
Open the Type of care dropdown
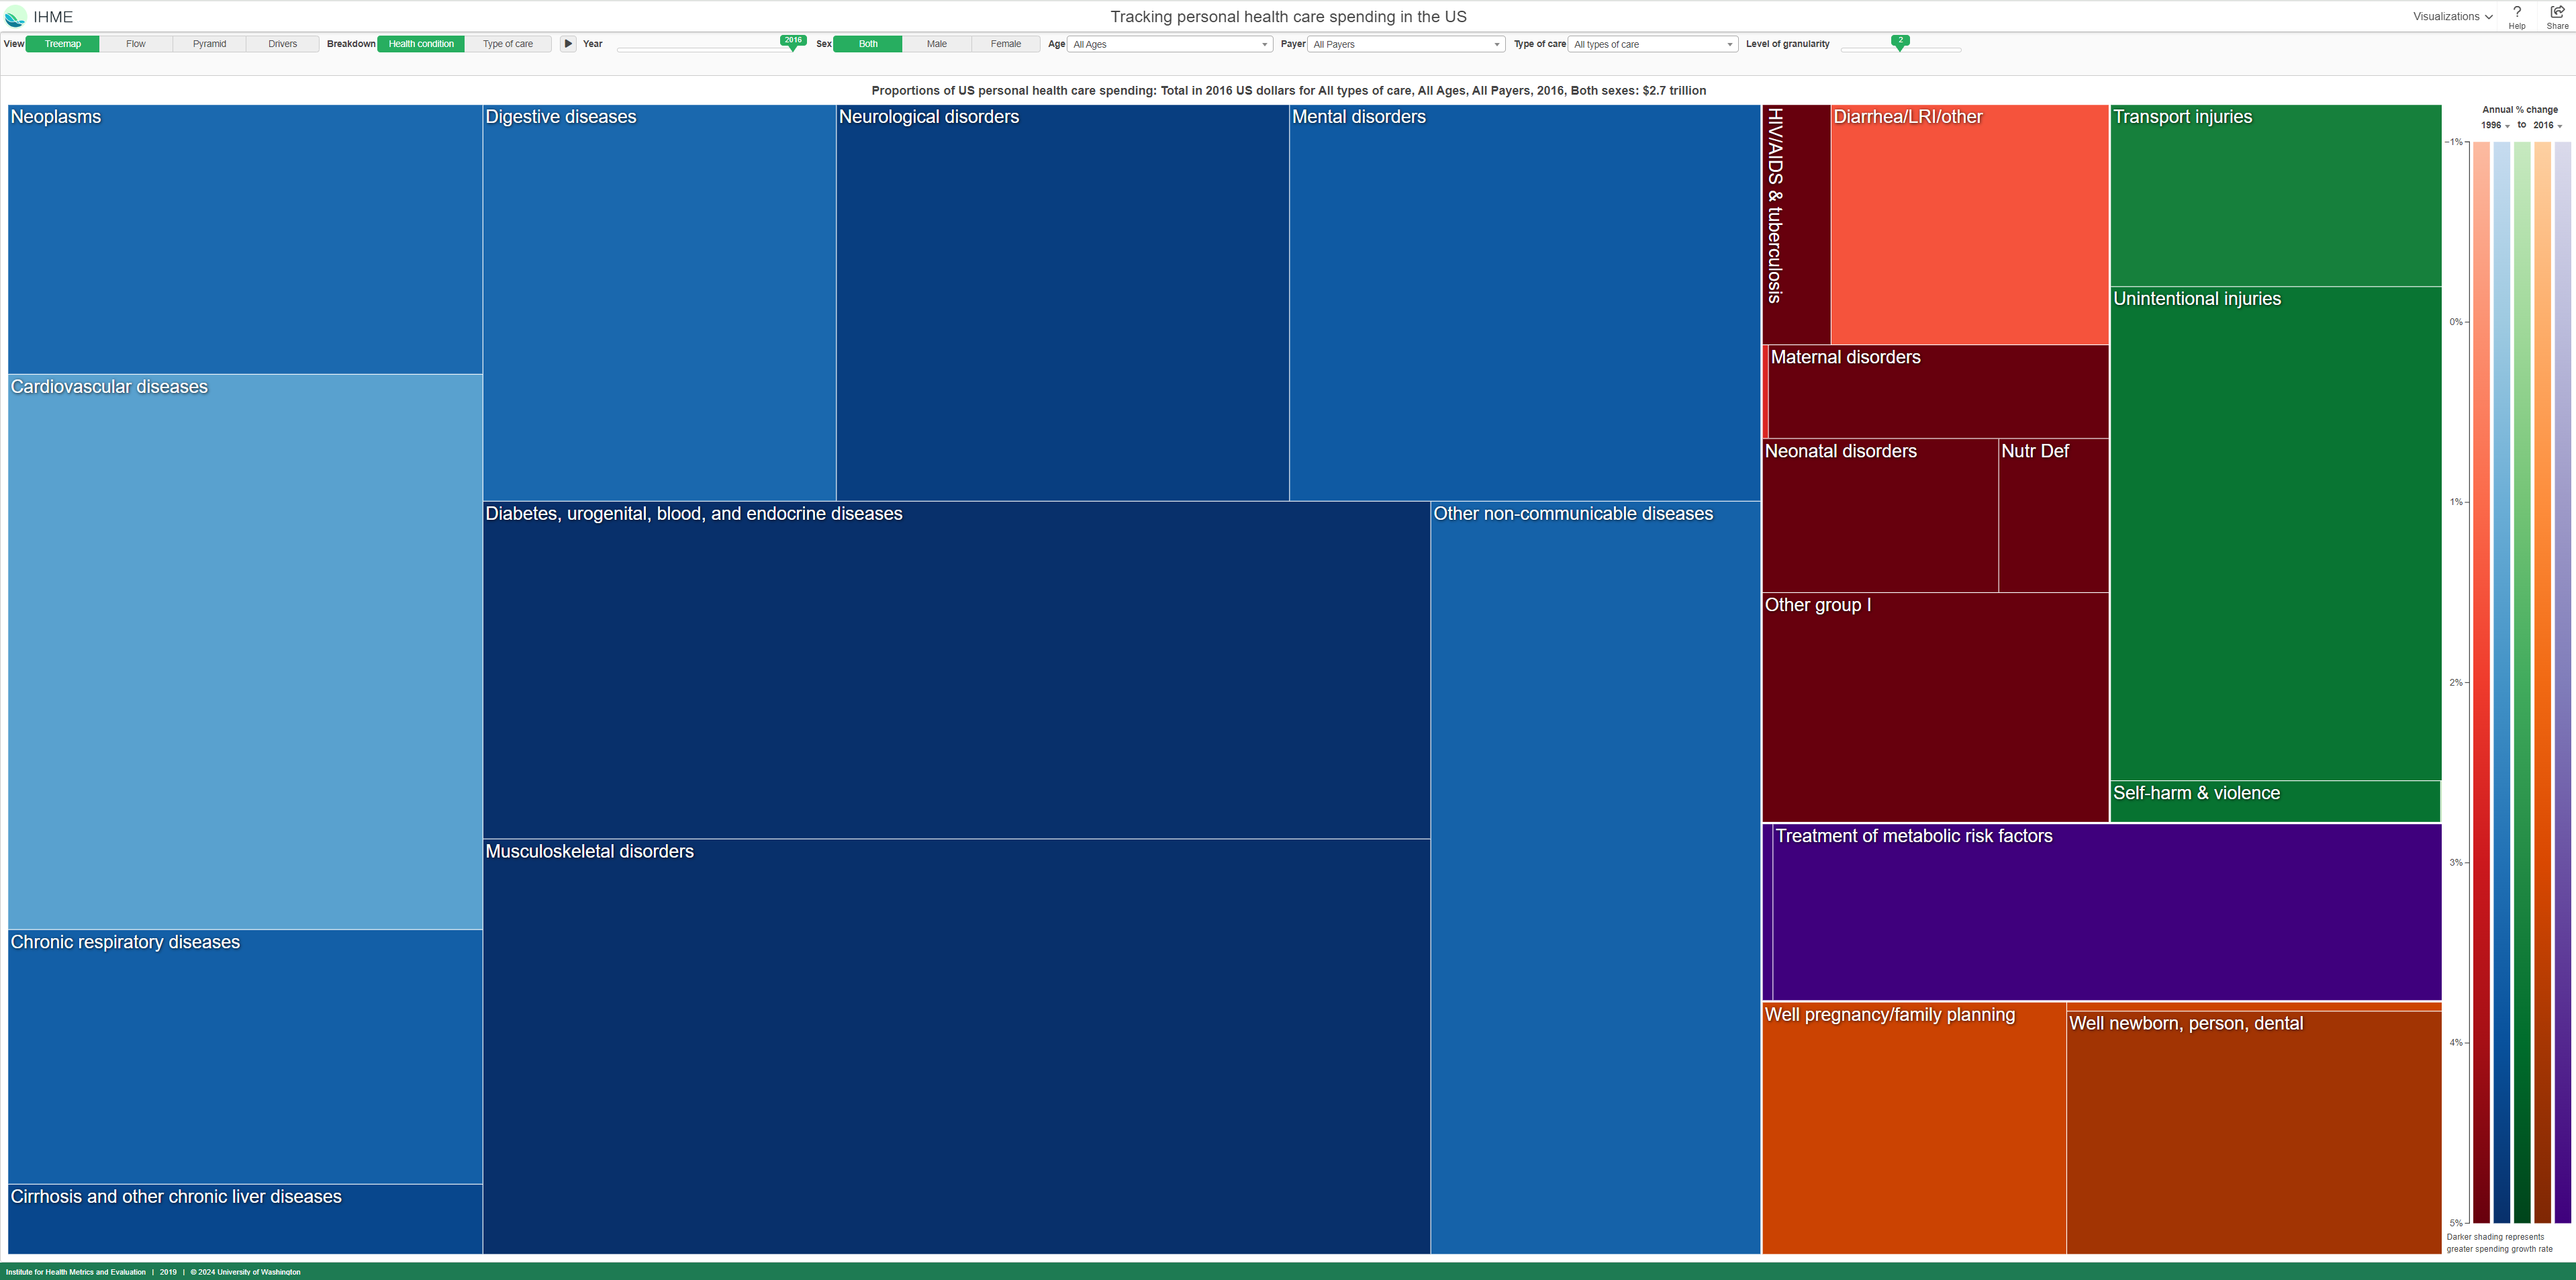pos(1653,44)
